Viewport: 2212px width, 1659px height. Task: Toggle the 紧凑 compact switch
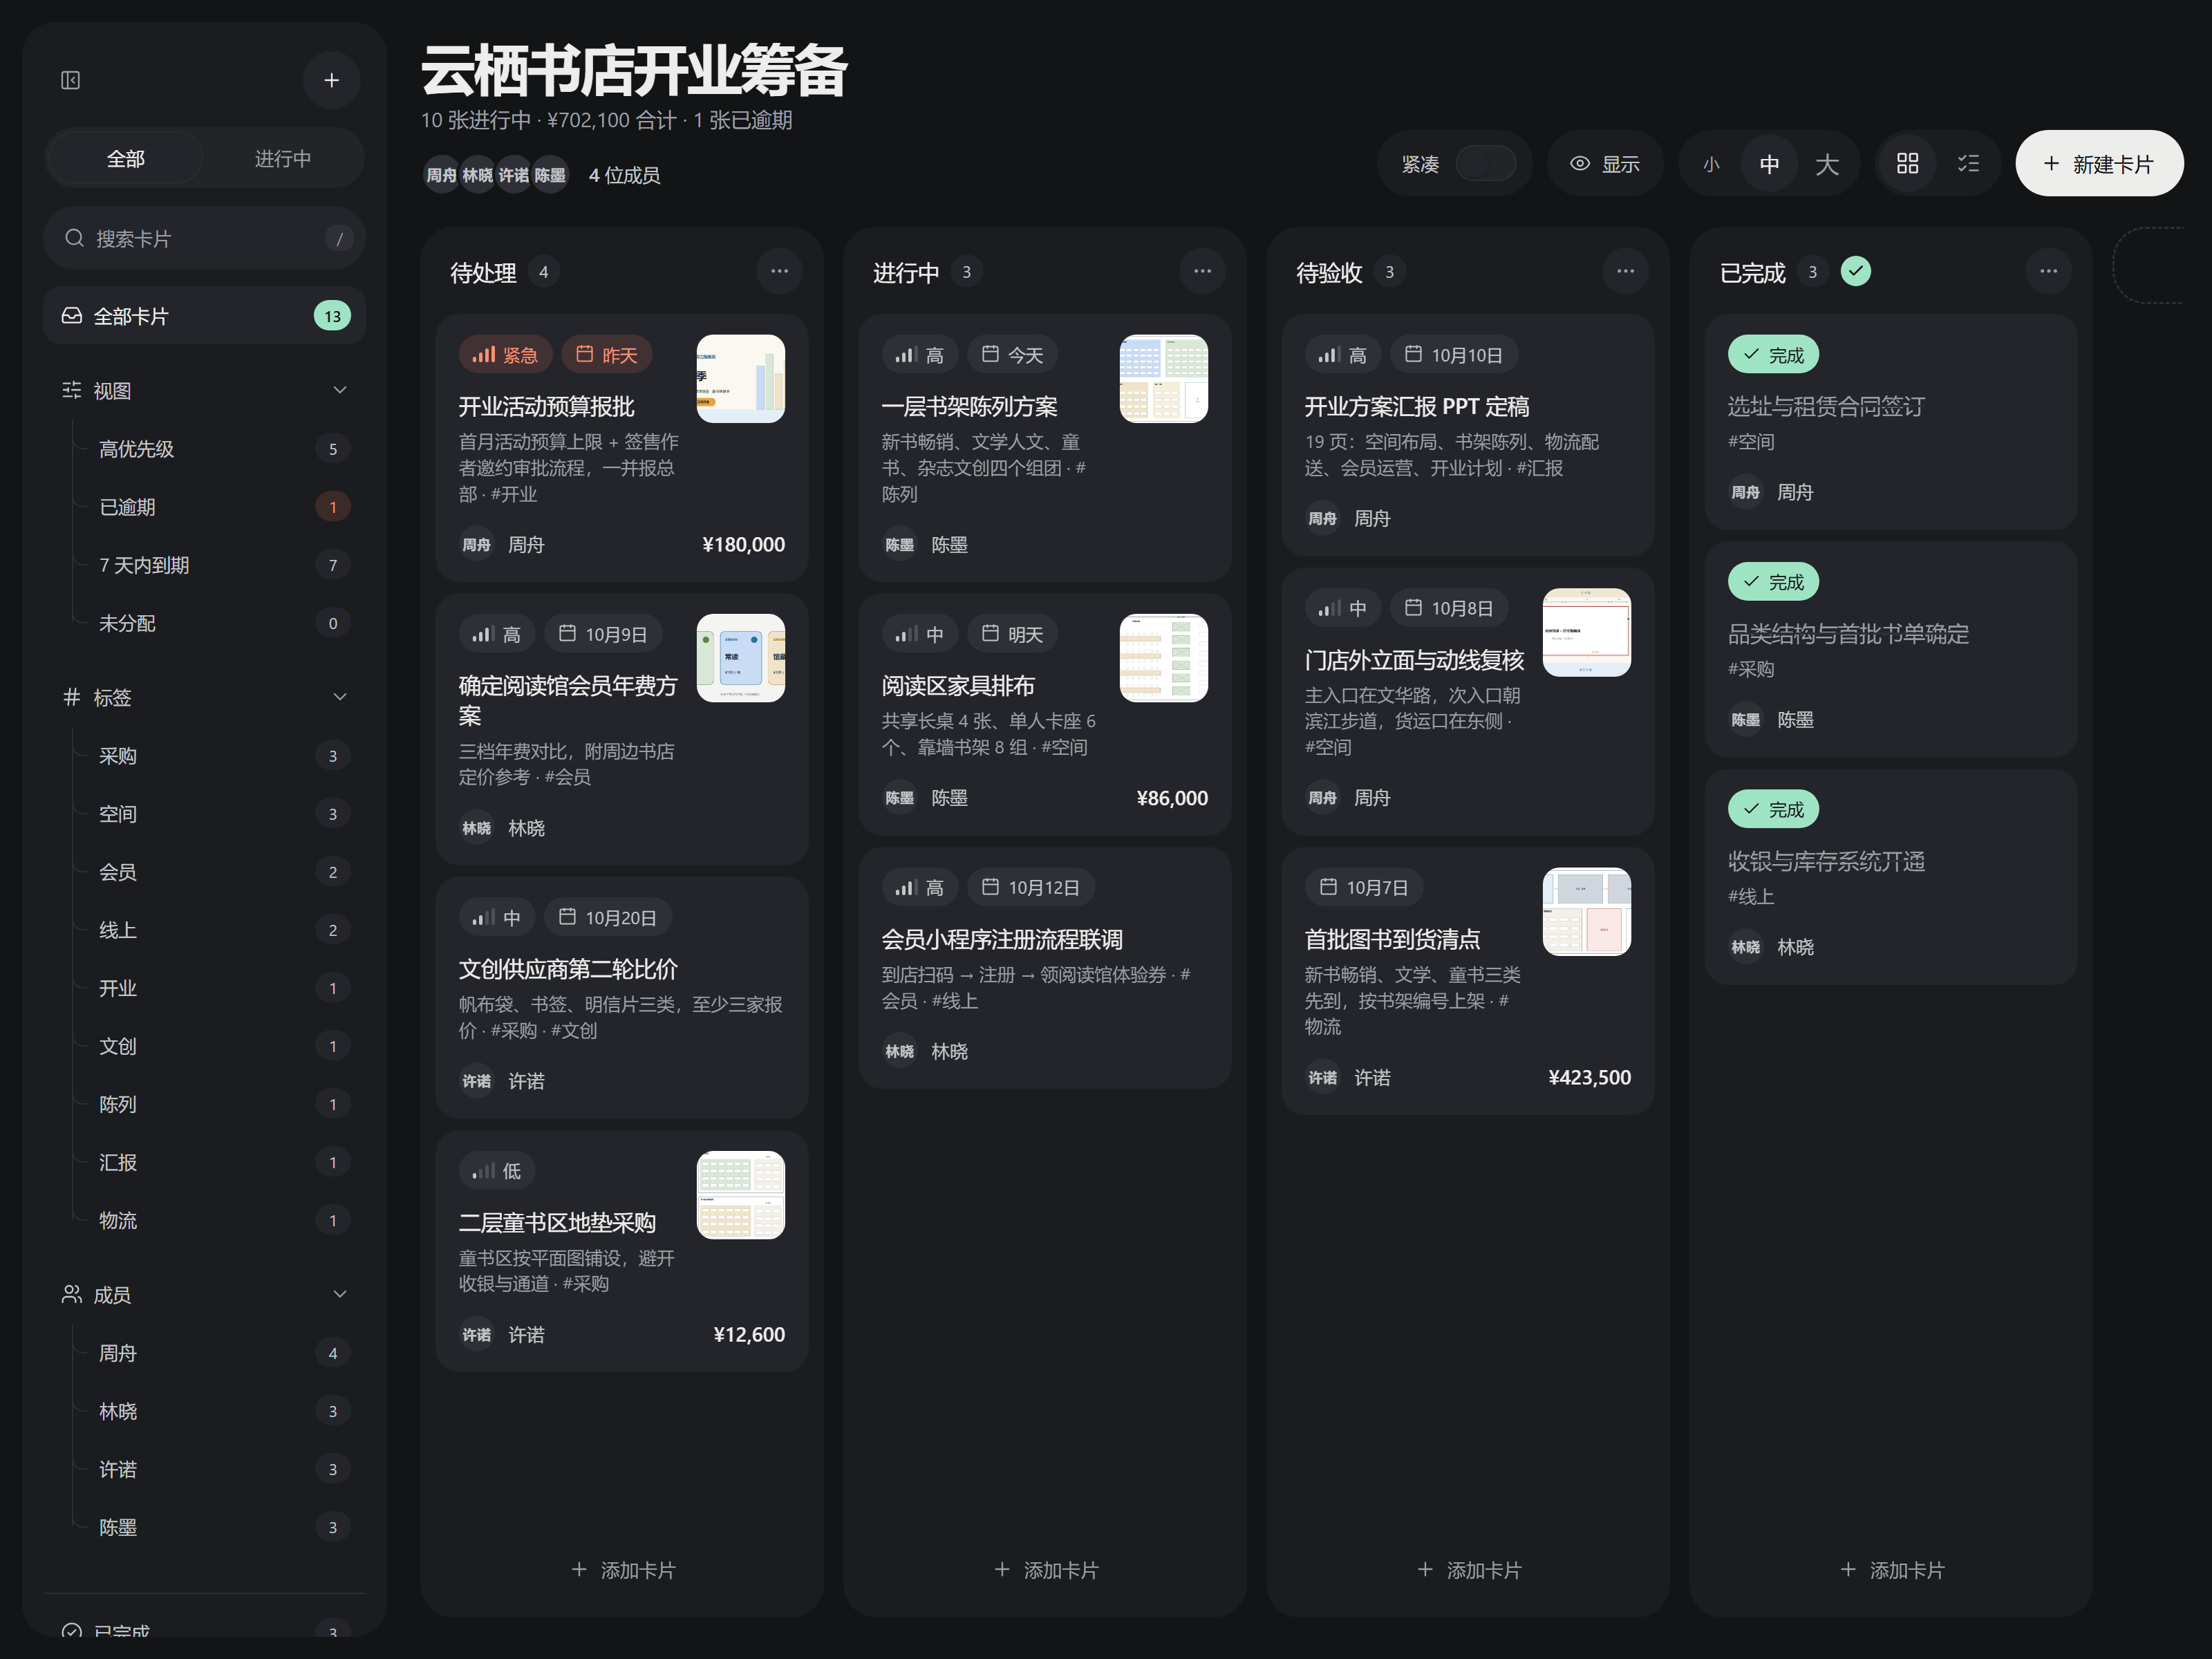coord(1485,164)
